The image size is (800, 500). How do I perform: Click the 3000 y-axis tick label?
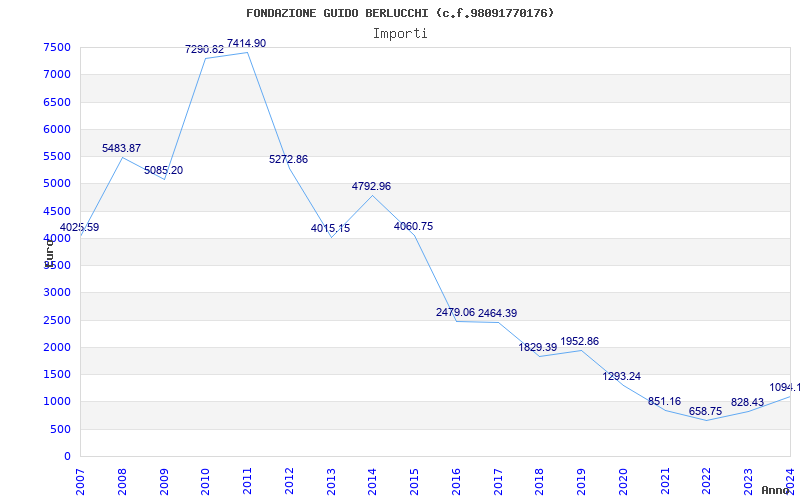pos(57,292)
